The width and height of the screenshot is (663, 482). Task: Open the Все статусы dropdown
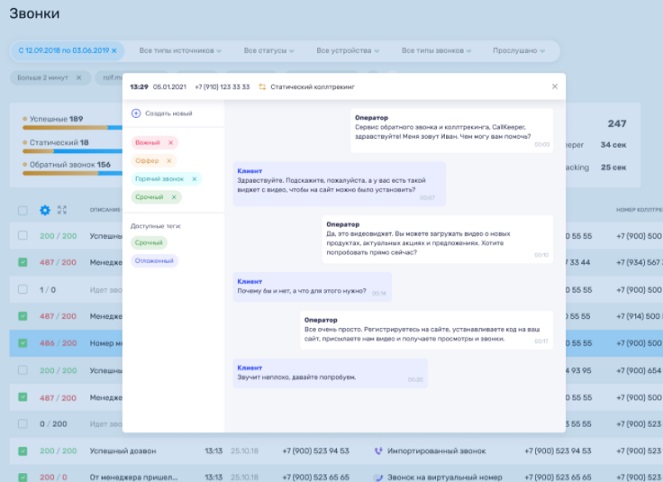pyautogui.click(x=268, y=51)
